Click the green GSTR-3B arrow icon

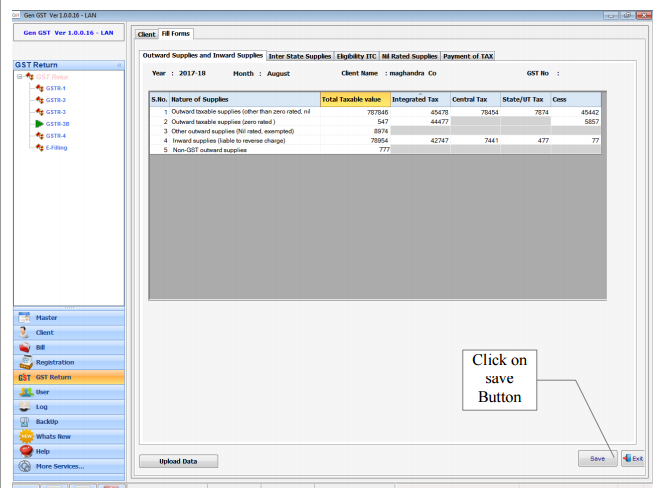[40, 124]
